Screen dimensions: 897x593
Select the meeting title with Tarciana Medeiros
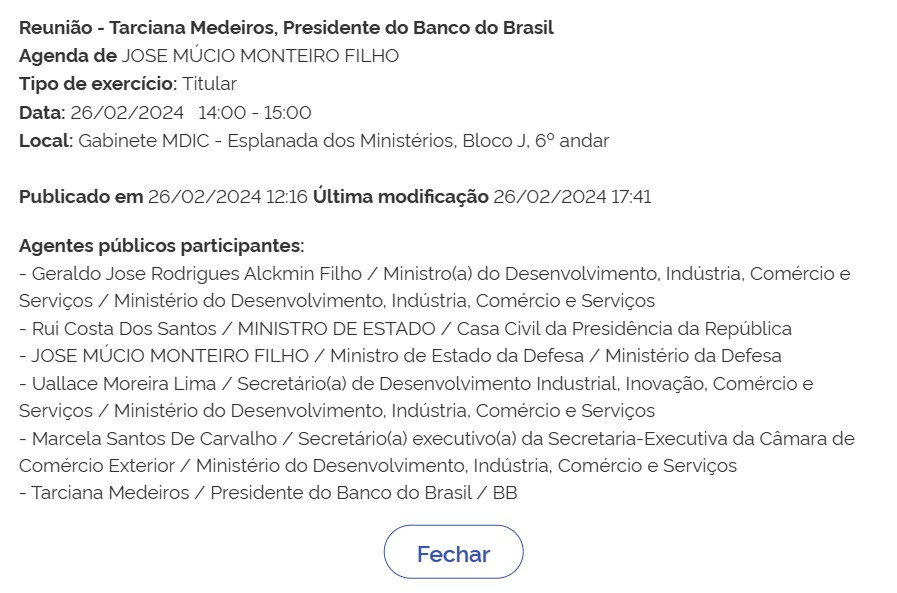point(286,27)
